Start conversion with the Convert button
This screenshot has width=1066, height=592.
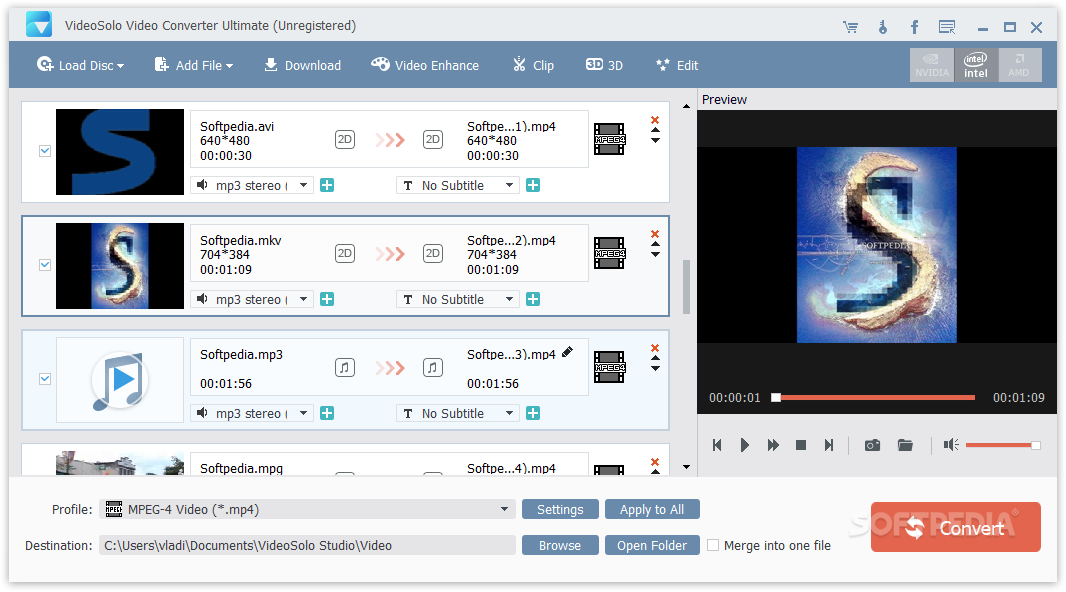[x=956, y=527]
